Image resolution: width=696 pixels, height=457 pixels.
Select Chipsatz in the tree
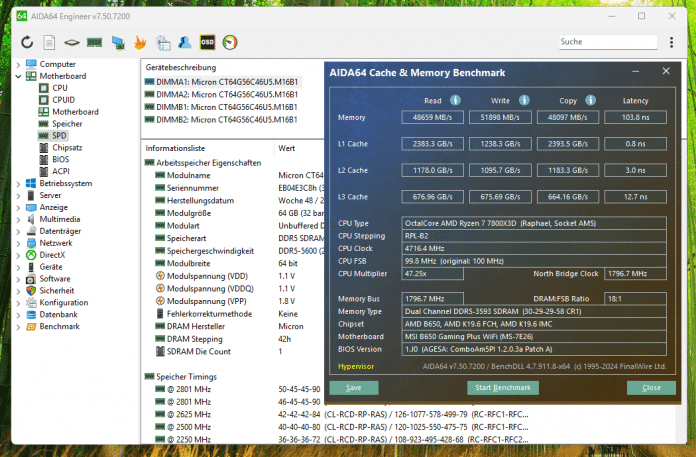[67, 148]
